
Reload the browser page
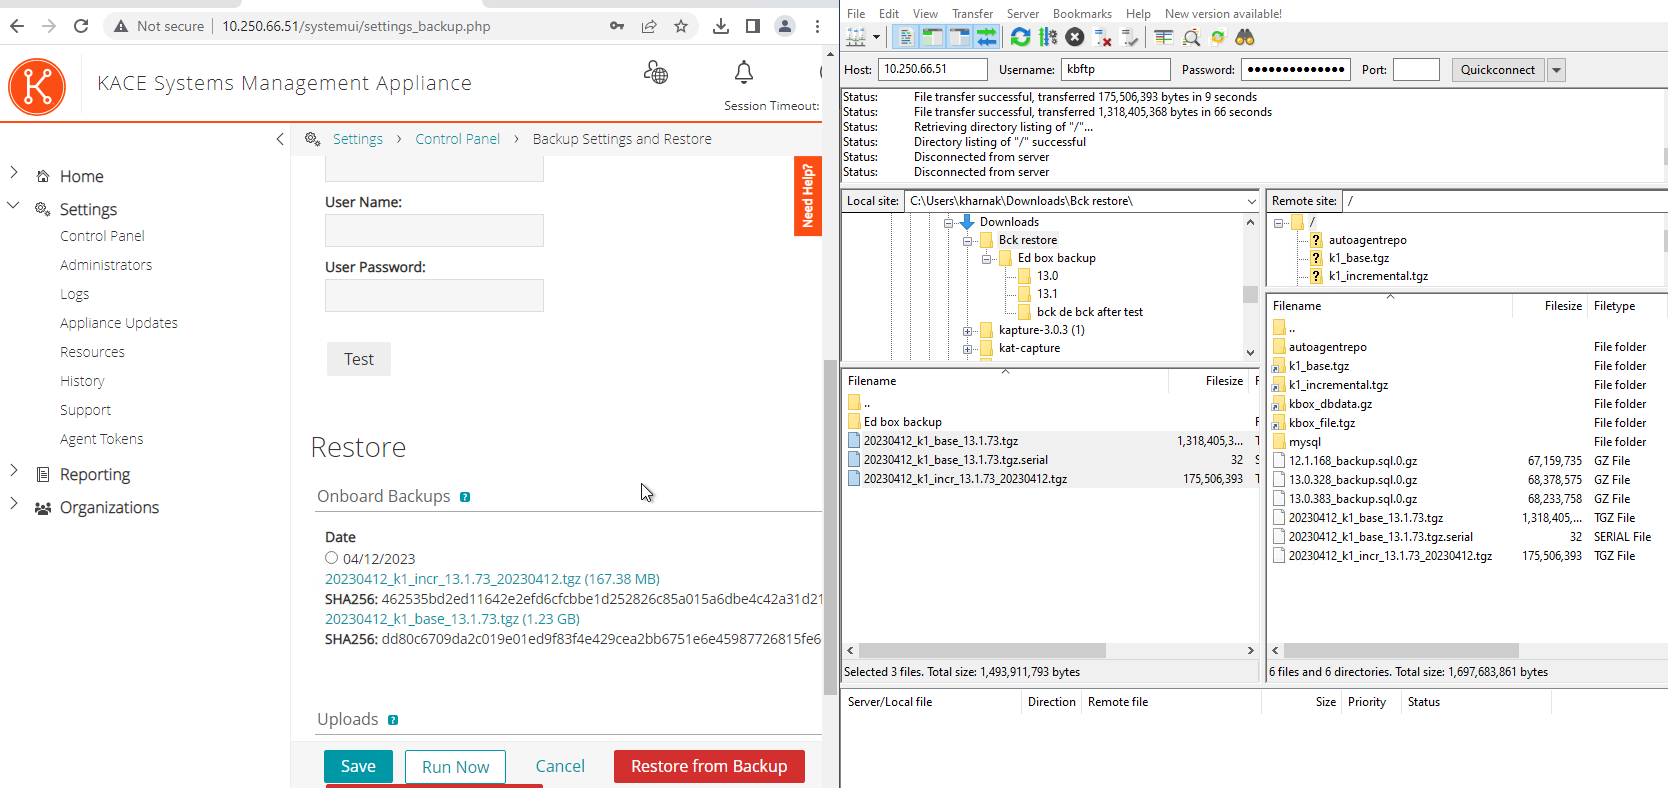pos(81,26)
